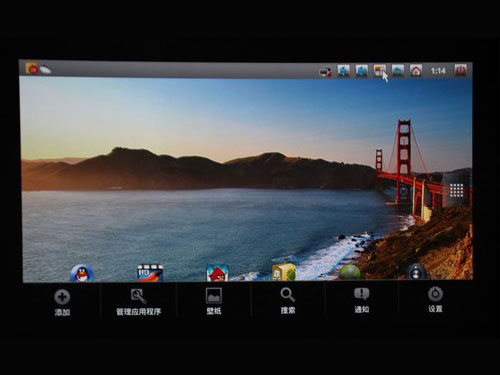Select 管理应用程序 (Manage apps) menu item
Viewport: 500px width, 375px height.
coord(139,302)
